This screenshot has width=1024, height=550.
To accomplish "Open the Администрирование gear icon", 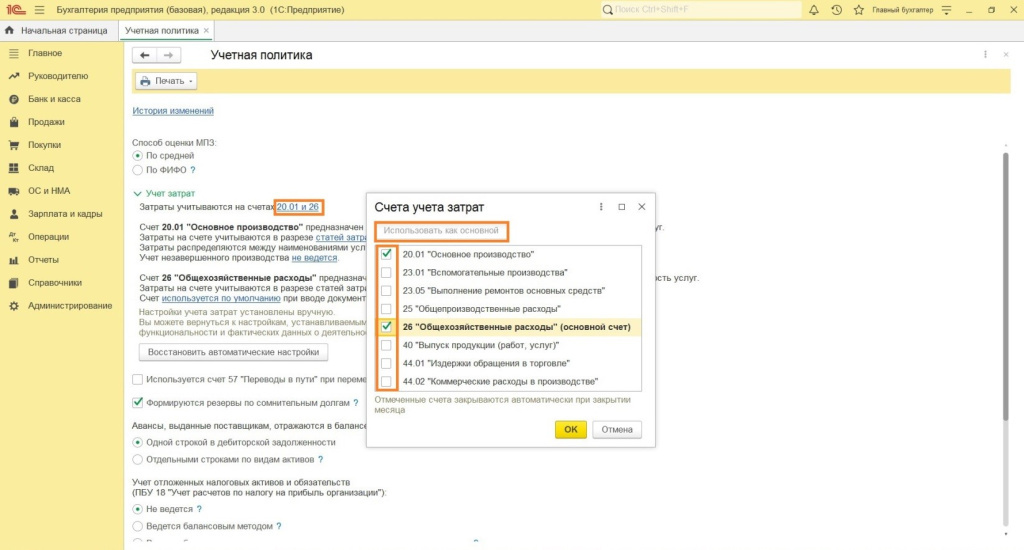I will [14, 305].
